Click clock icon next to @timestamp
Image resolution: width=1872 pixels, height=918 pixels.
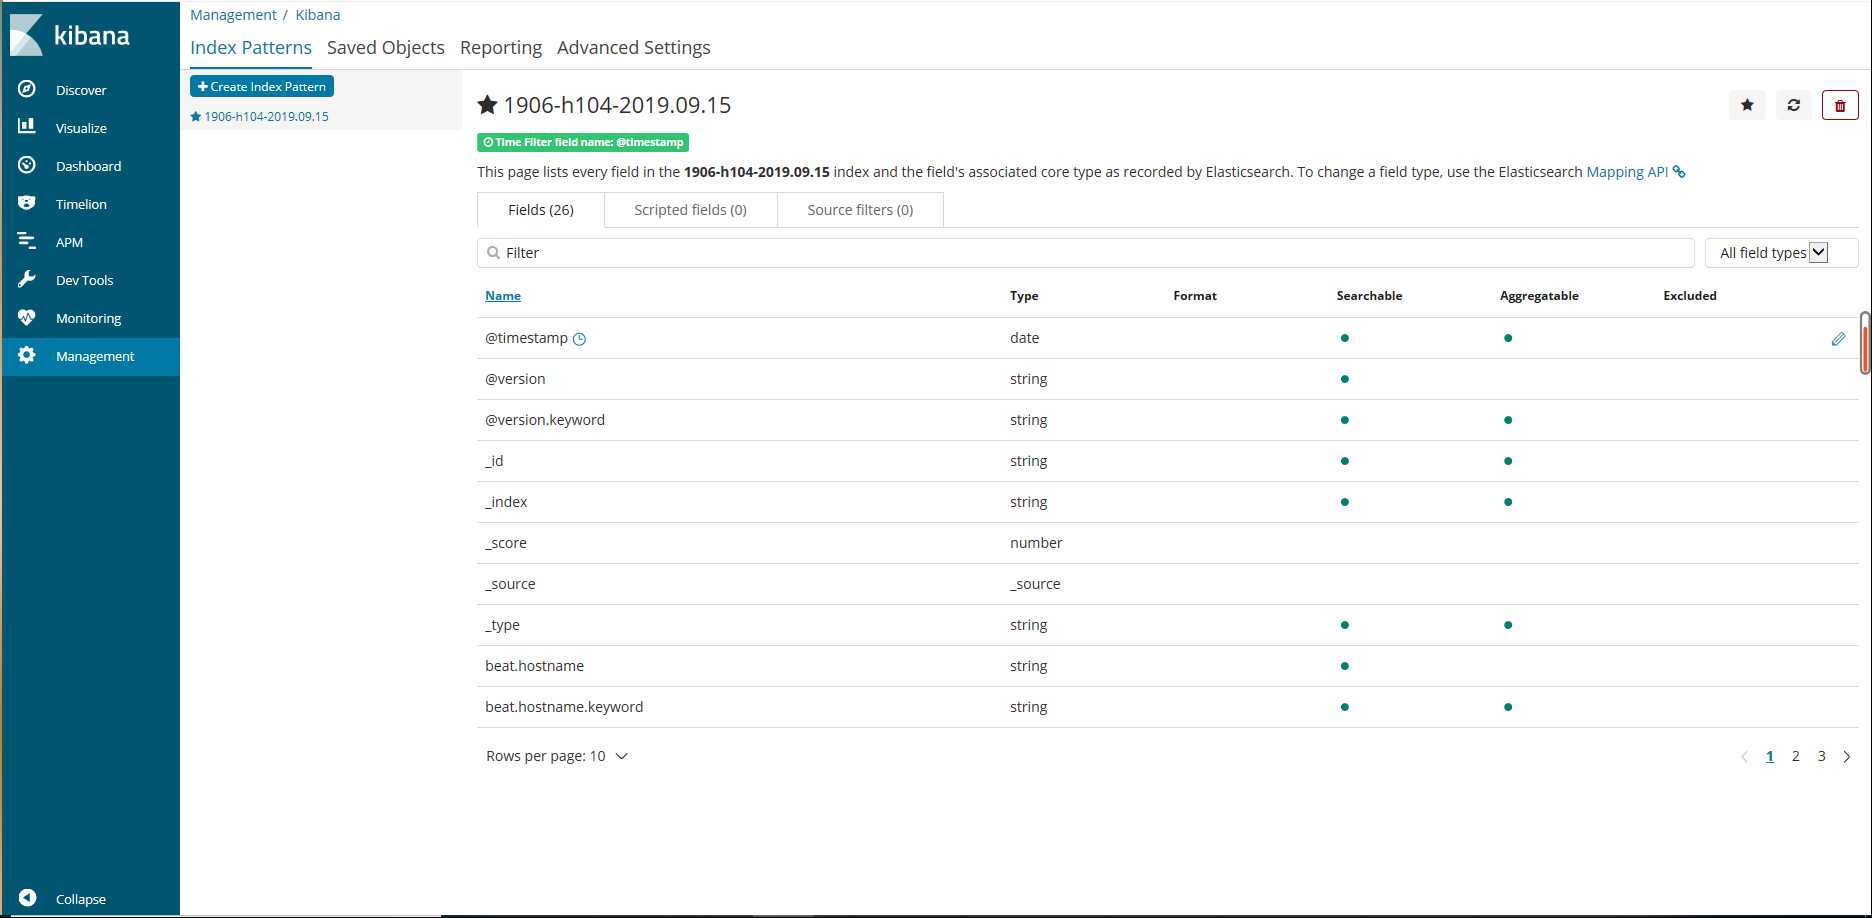(579, 339)
